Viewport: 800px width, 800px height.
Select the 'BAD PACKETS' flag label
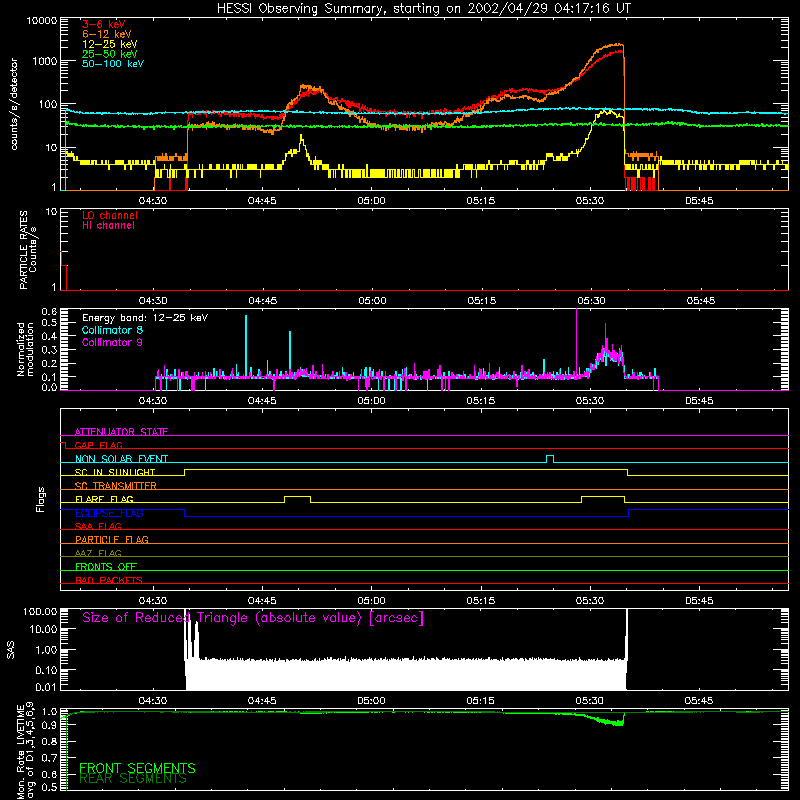[109, 580]
